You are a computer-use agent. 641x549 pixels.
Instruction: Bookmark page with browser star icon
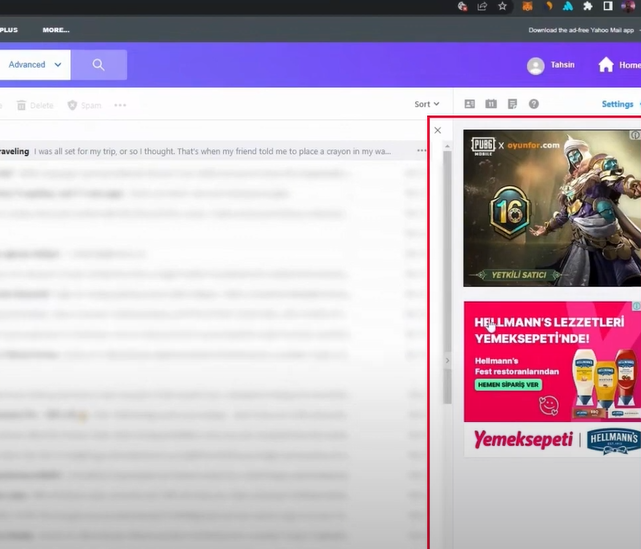(502, 6)
